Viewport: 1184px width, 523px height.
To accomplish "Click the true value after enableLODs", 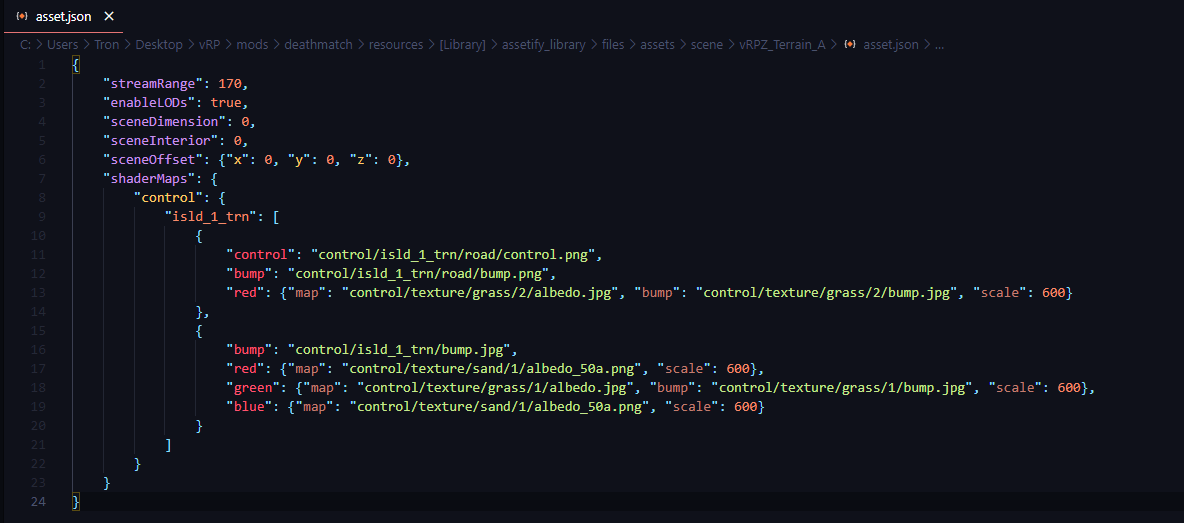I will (x=226, y=102).
